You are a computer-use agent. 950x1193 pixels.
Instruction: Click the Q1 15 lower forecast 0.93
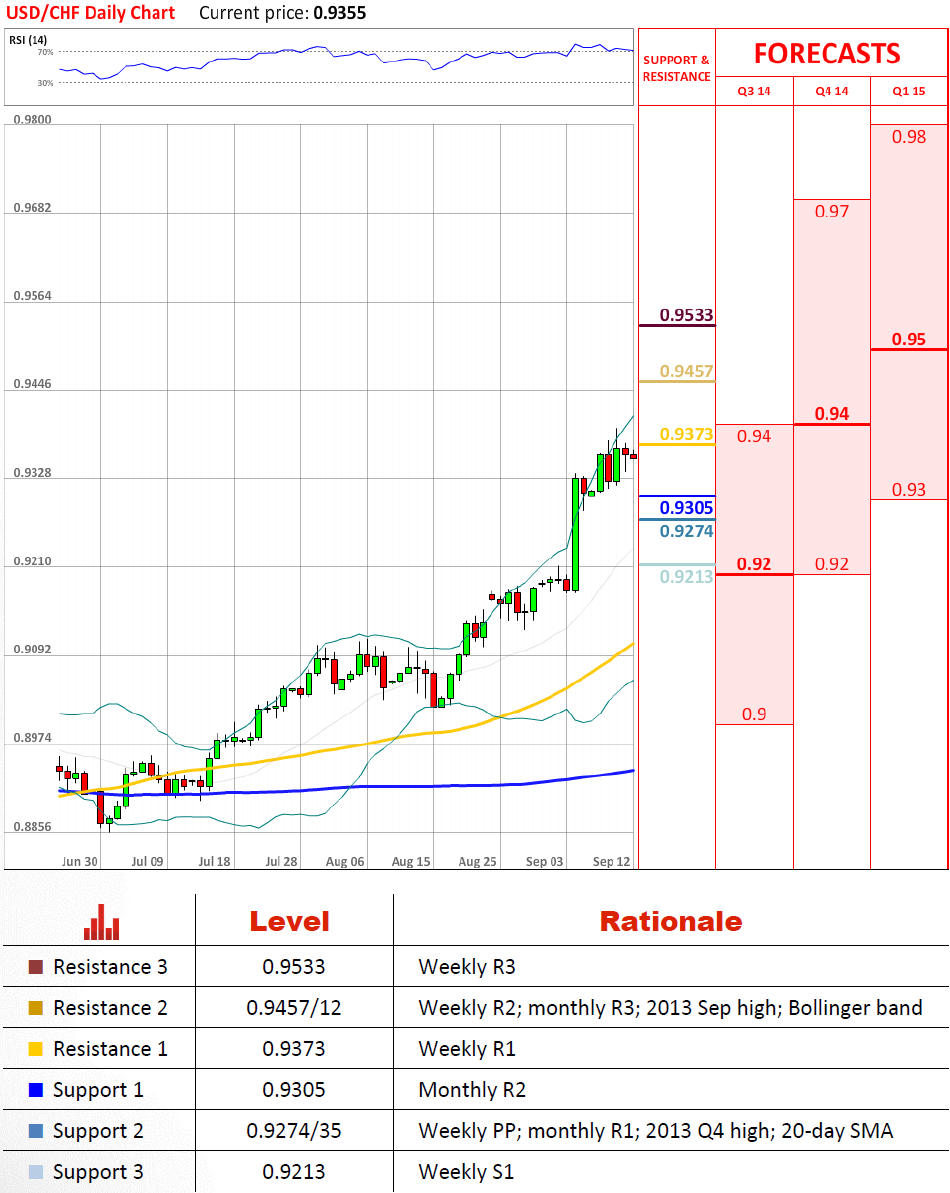pos(909,489)
